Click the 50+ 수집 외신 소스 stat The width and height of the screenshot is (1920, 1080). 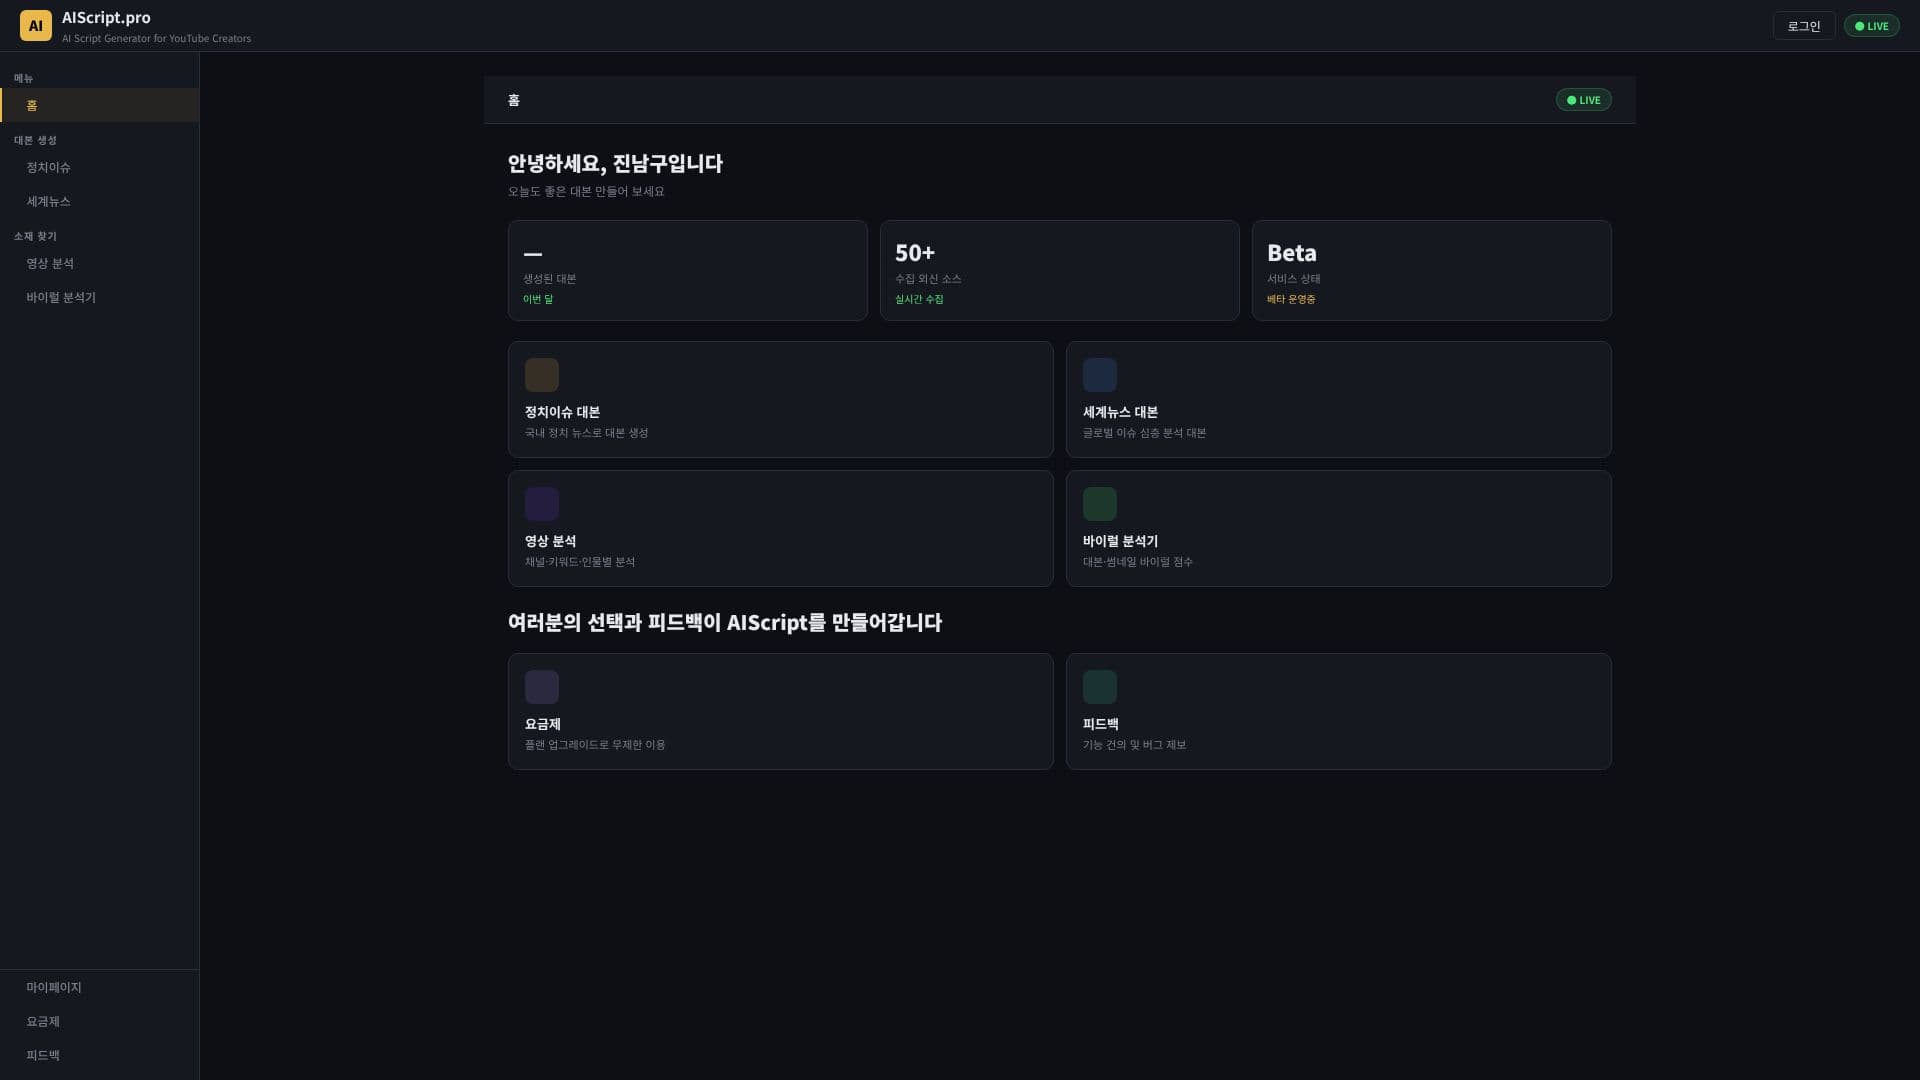(1060, 270)
